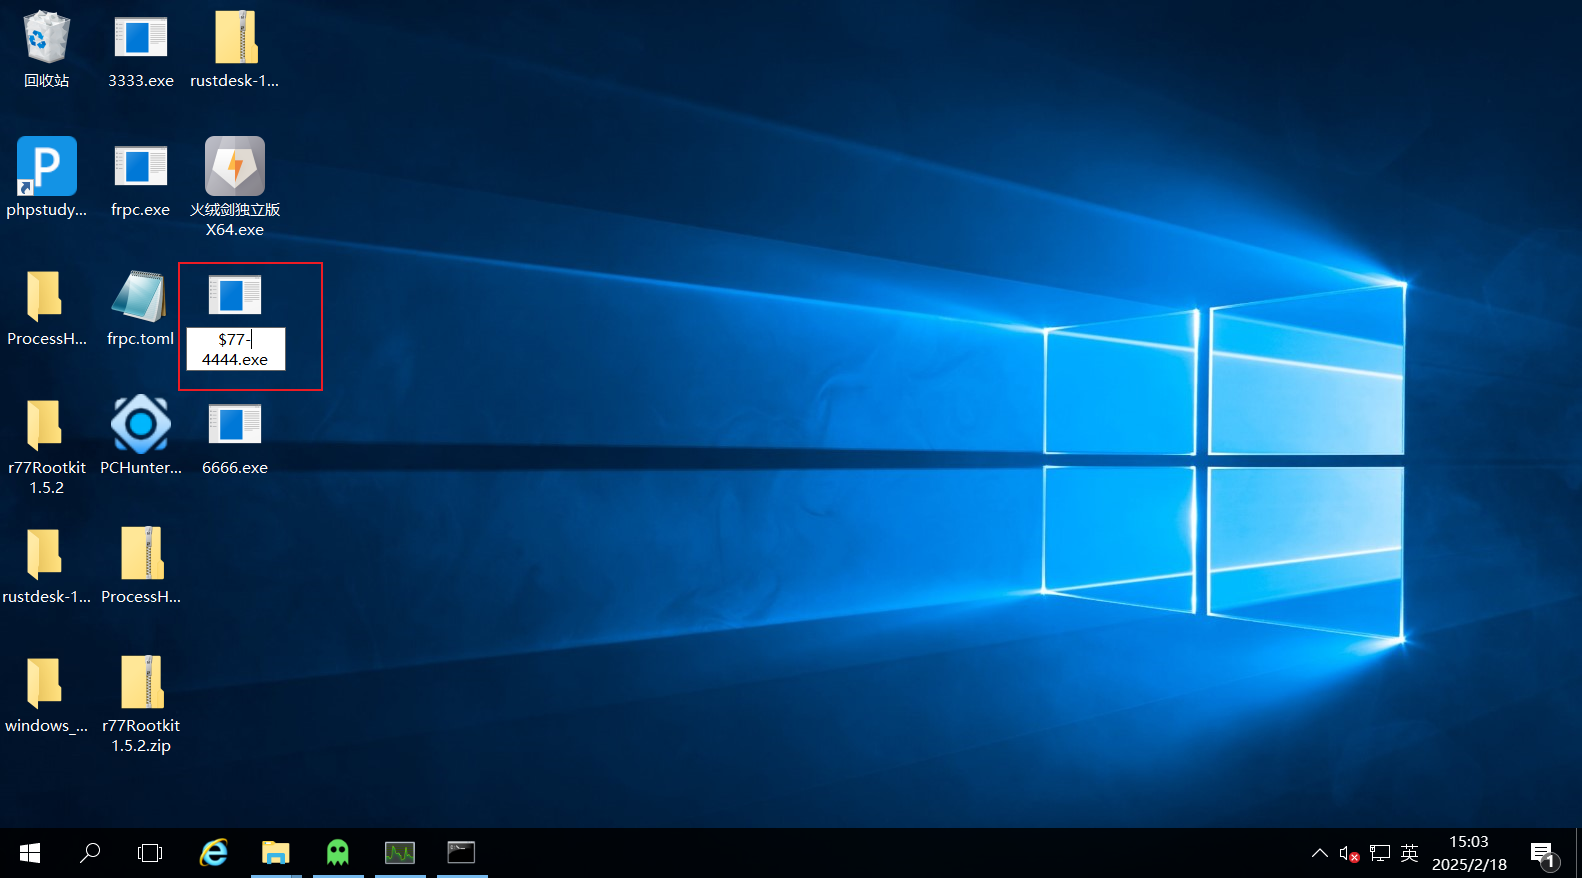Click the $77-4444.exe rename text box

tap(236, 349)
